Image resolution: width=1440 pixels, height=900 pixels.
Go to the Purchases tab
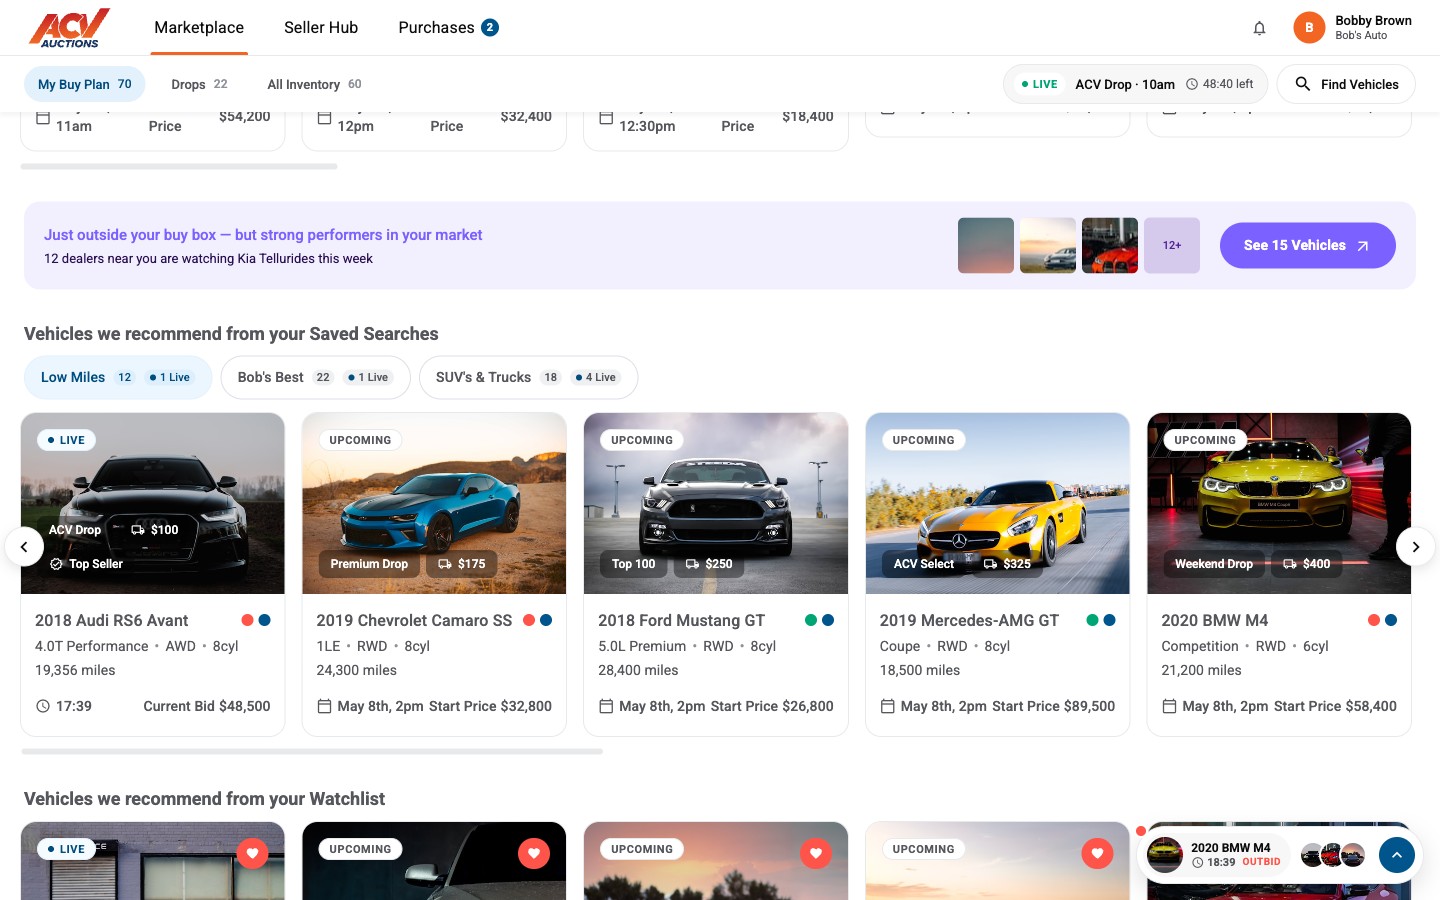pos(448,28)
